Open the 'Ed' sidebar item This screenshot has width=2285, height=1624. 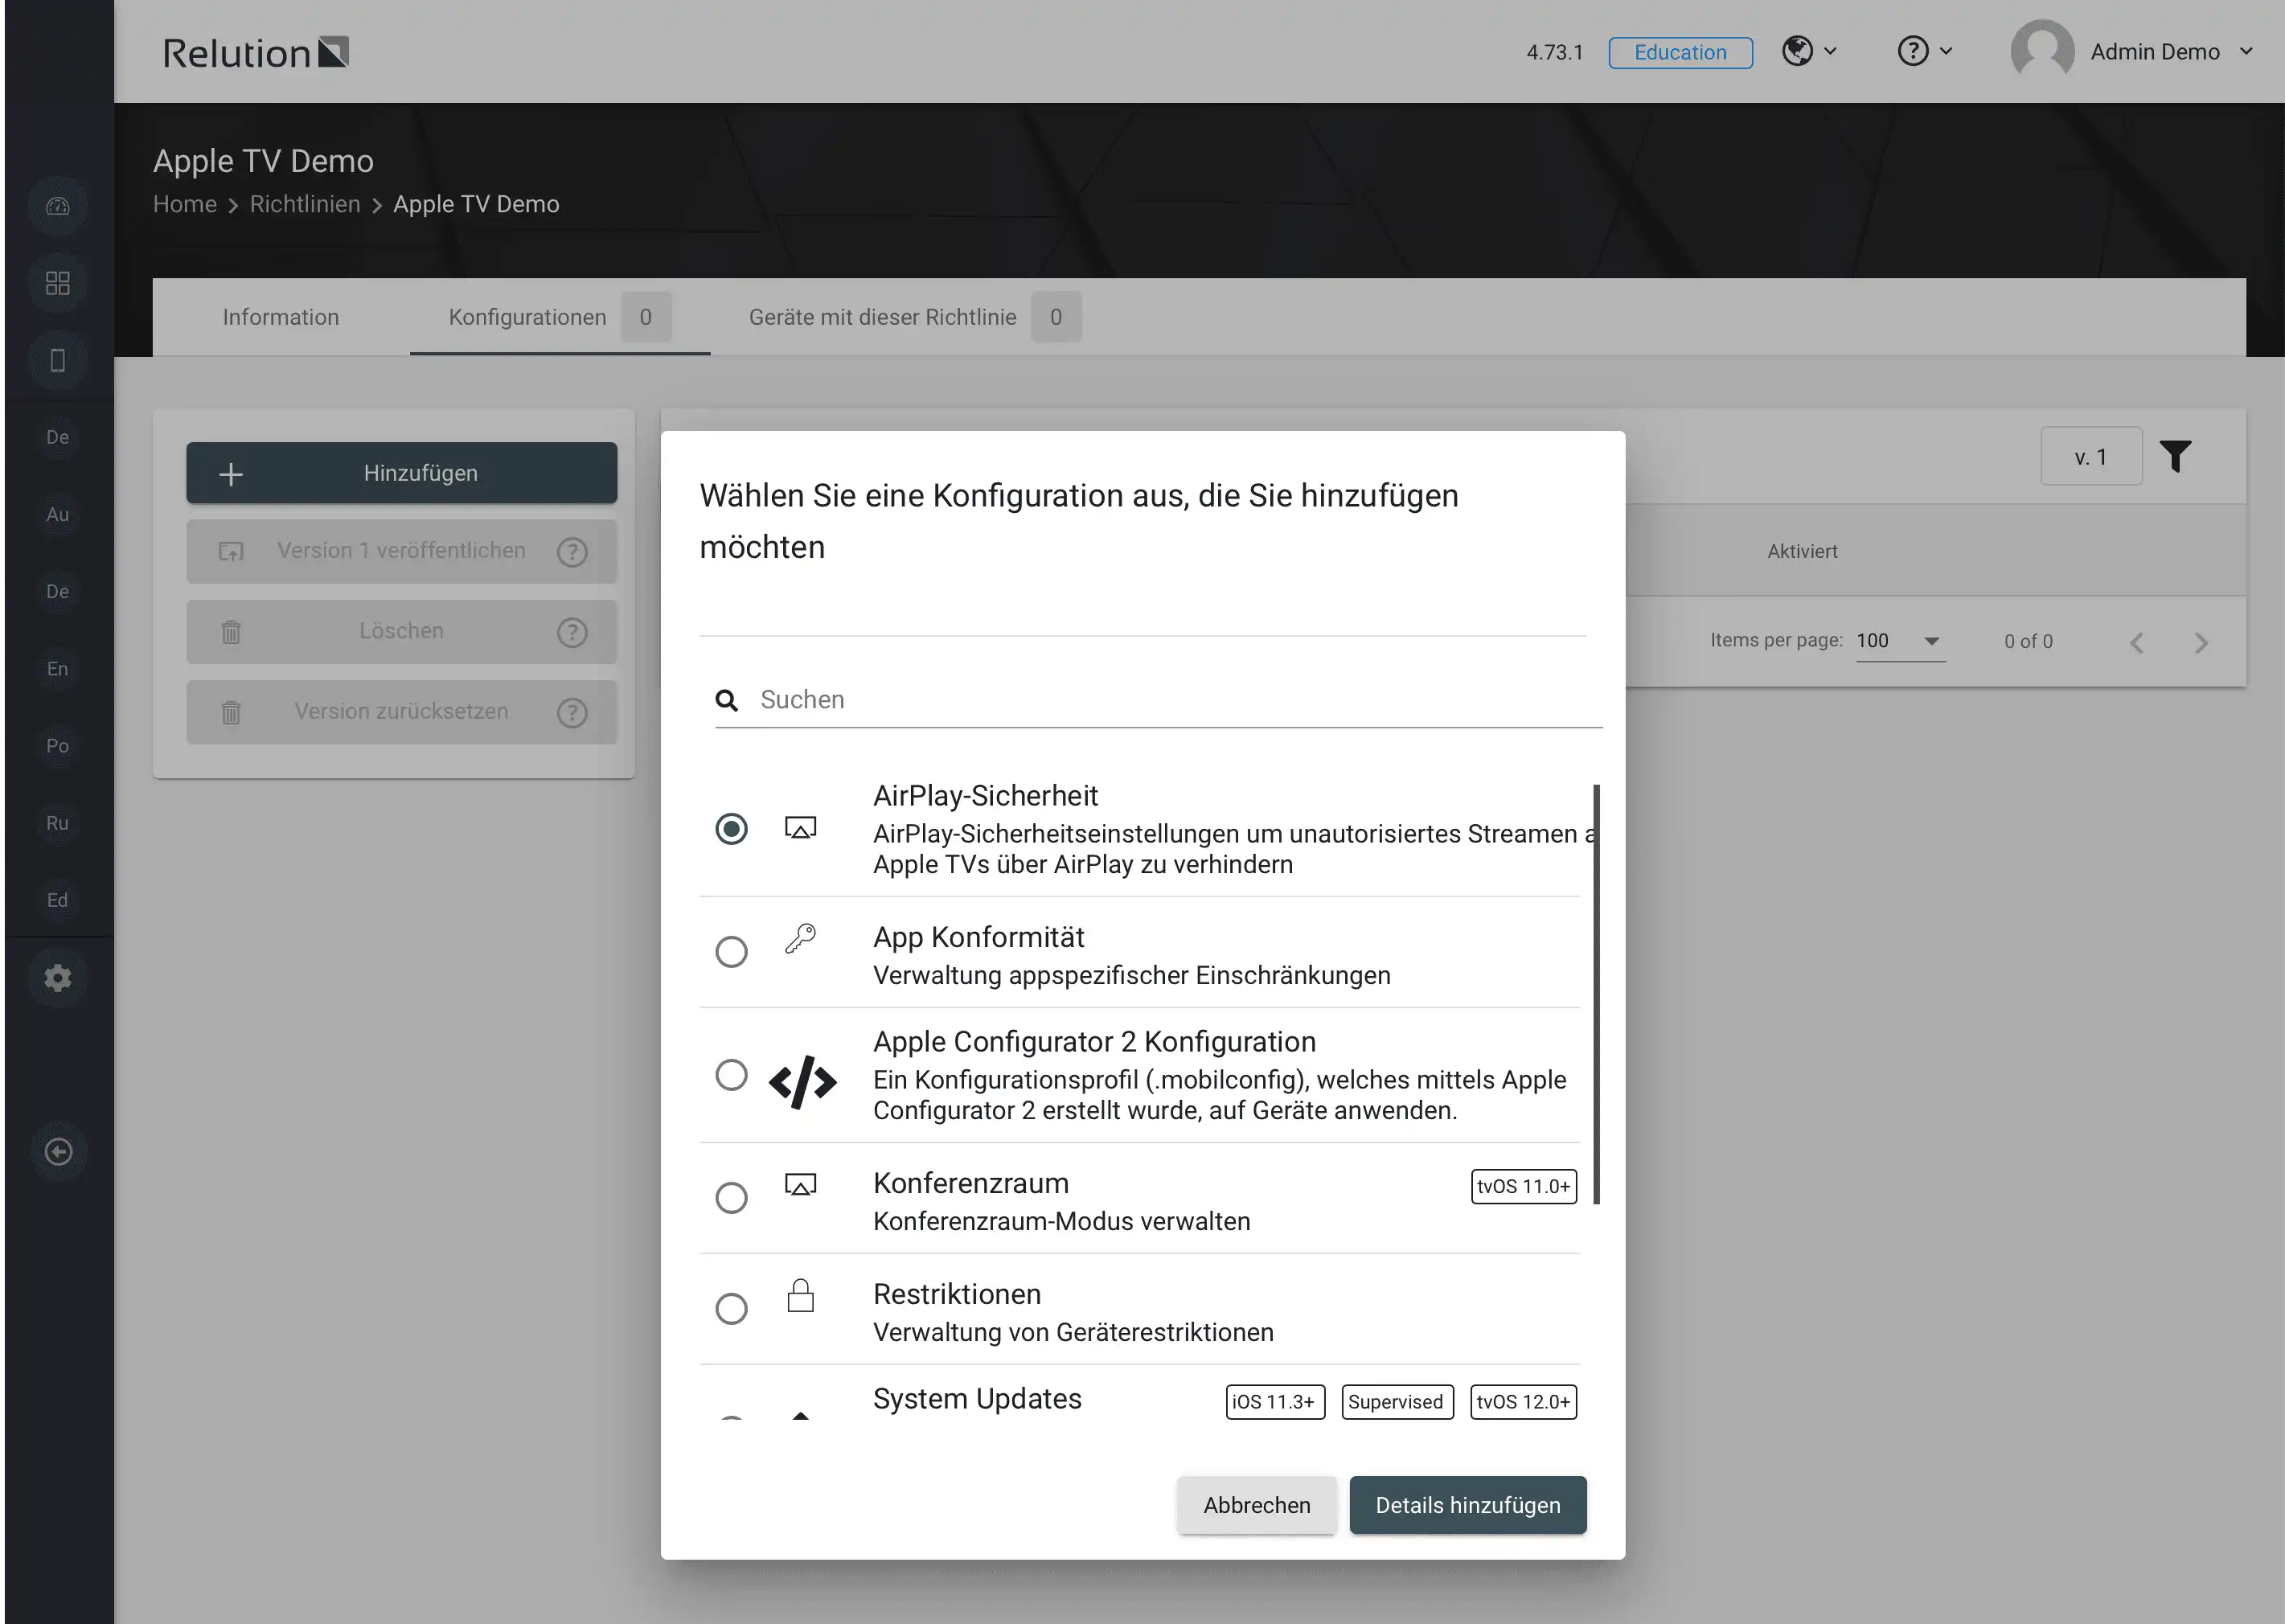tap(58, 900)
